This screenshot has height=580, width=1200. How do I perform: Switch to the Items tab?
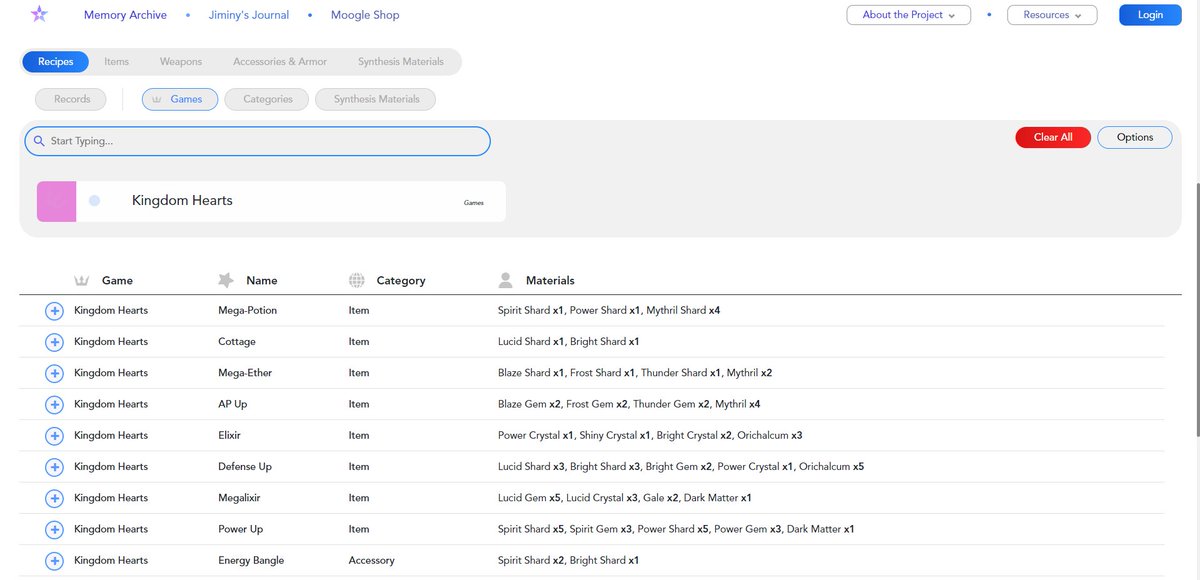[117, 62]
